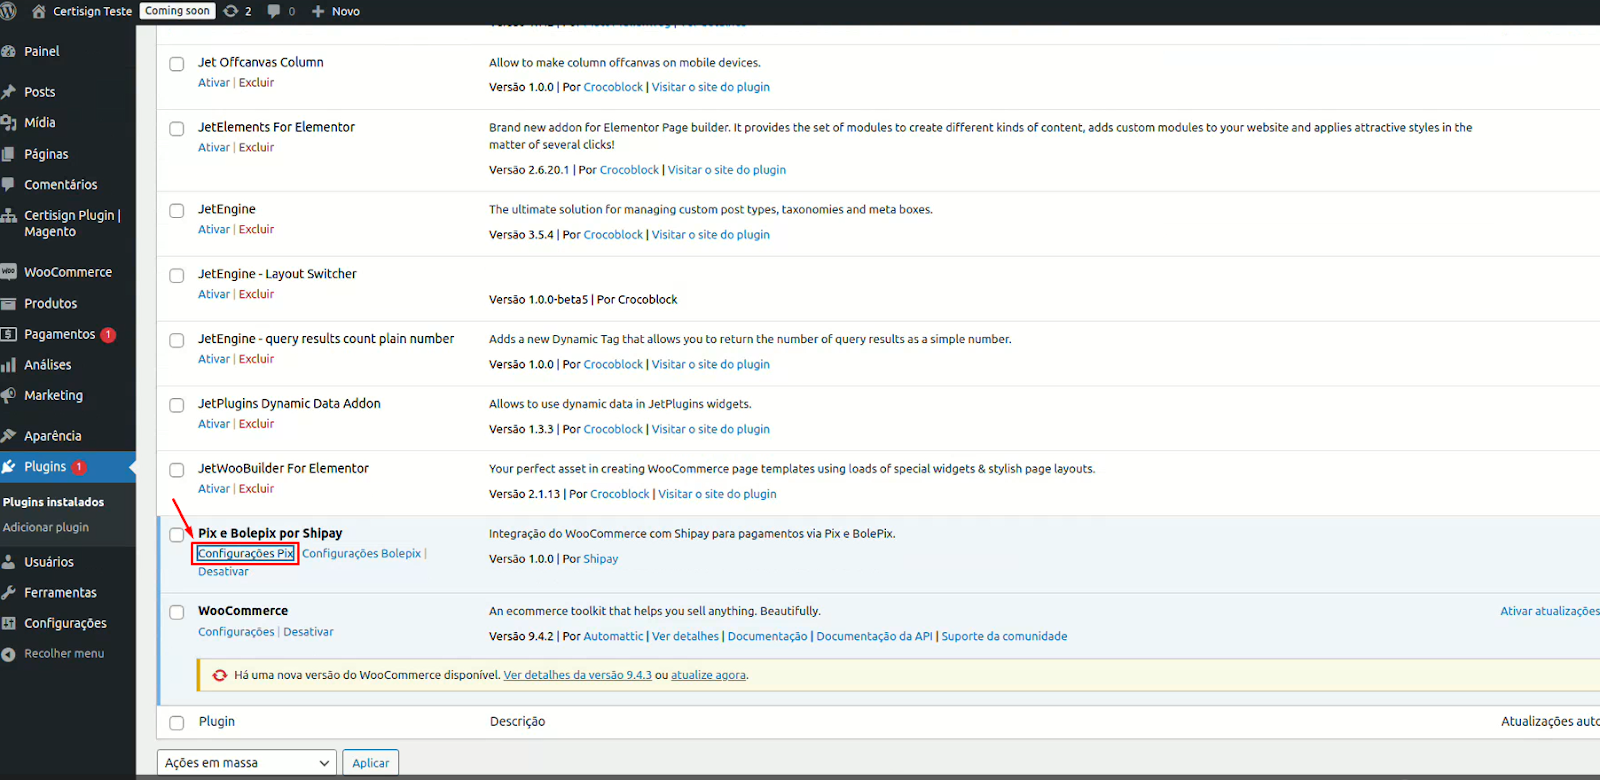The image size is (1600, 780).
Task: Click the Comentários speech bubble icon
Action: [x=8, y=185]
